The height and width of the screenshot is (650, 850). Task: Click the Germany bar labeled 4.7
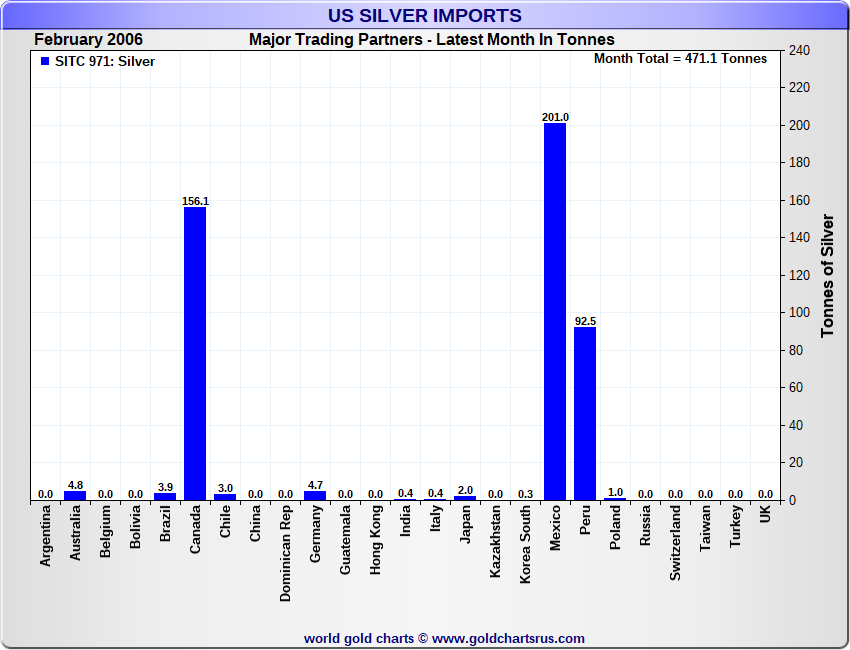pyautogui.click(x=315, y=495)
